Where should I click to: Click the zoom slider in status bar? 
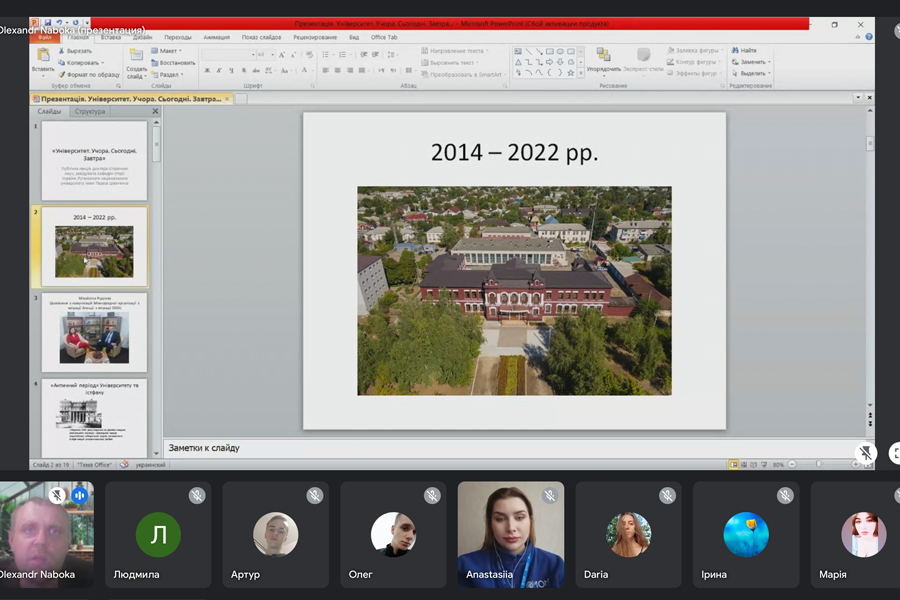tap(818, 464)
